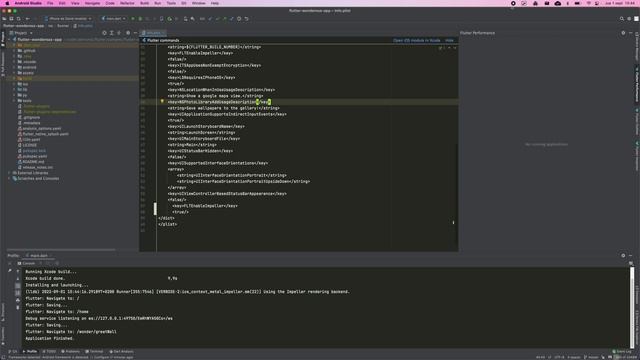Click Open iOS module in Xcode link
Screen dimensions: 640x360
416,40
